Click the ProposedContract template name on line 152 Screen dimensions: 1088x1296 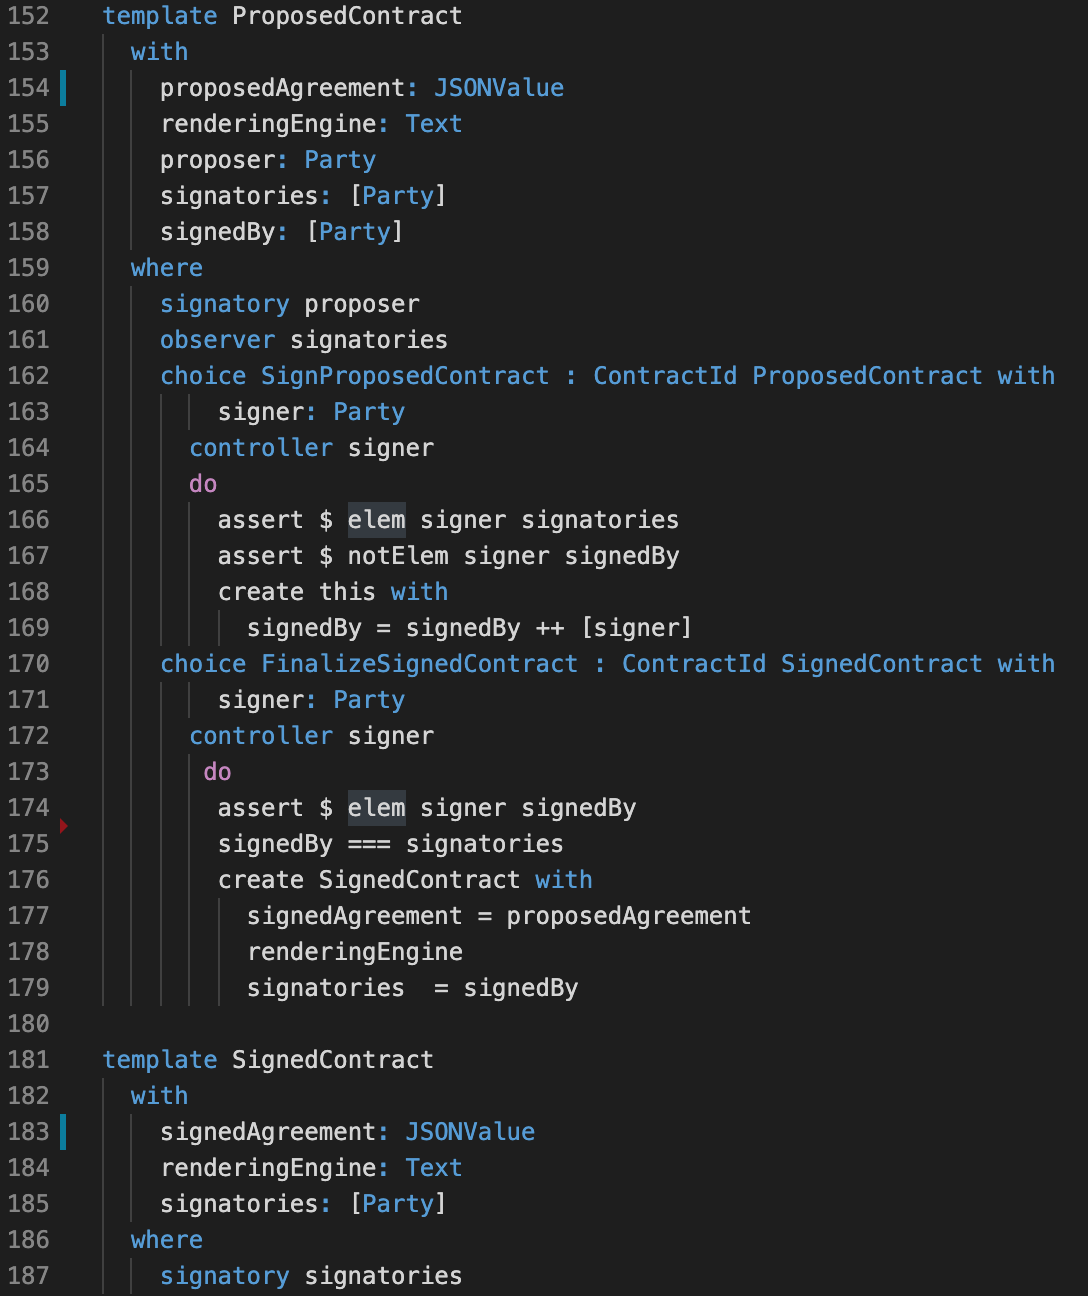click(347, 16)
